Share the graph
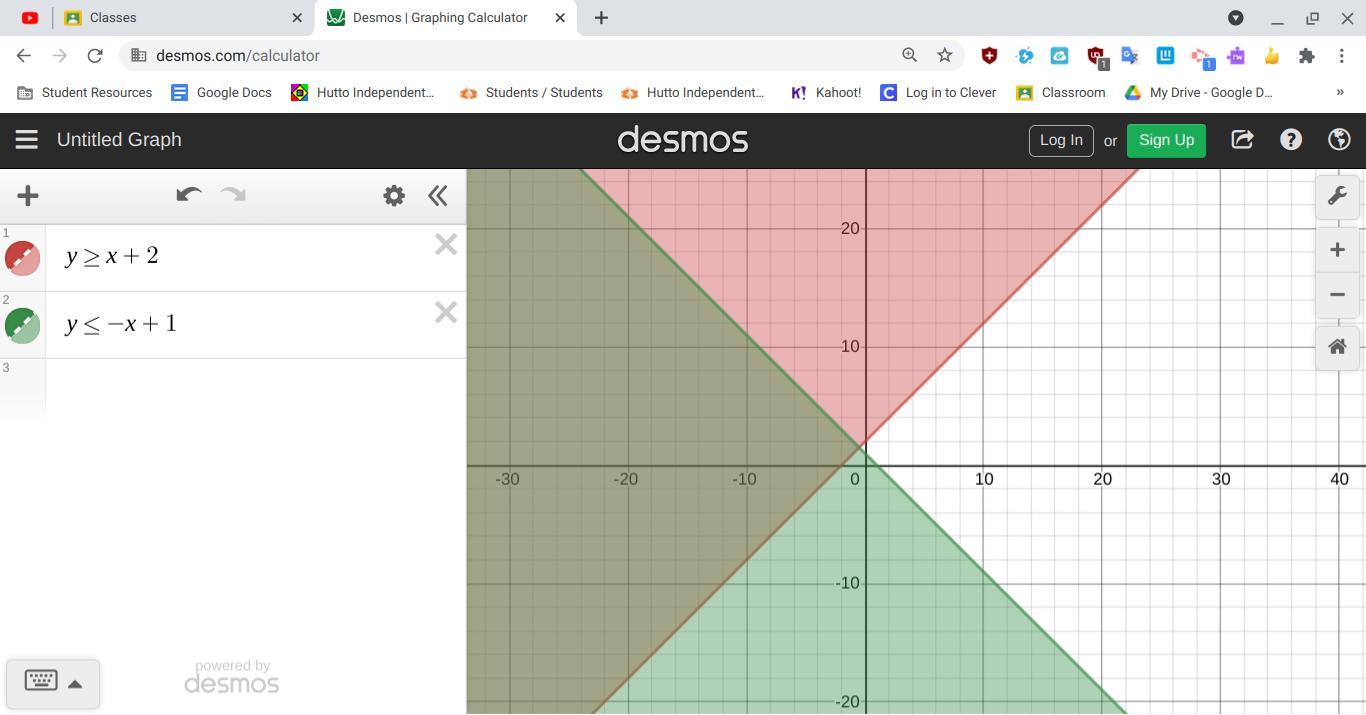The image size is (1366, 715). coord(1242,140)
